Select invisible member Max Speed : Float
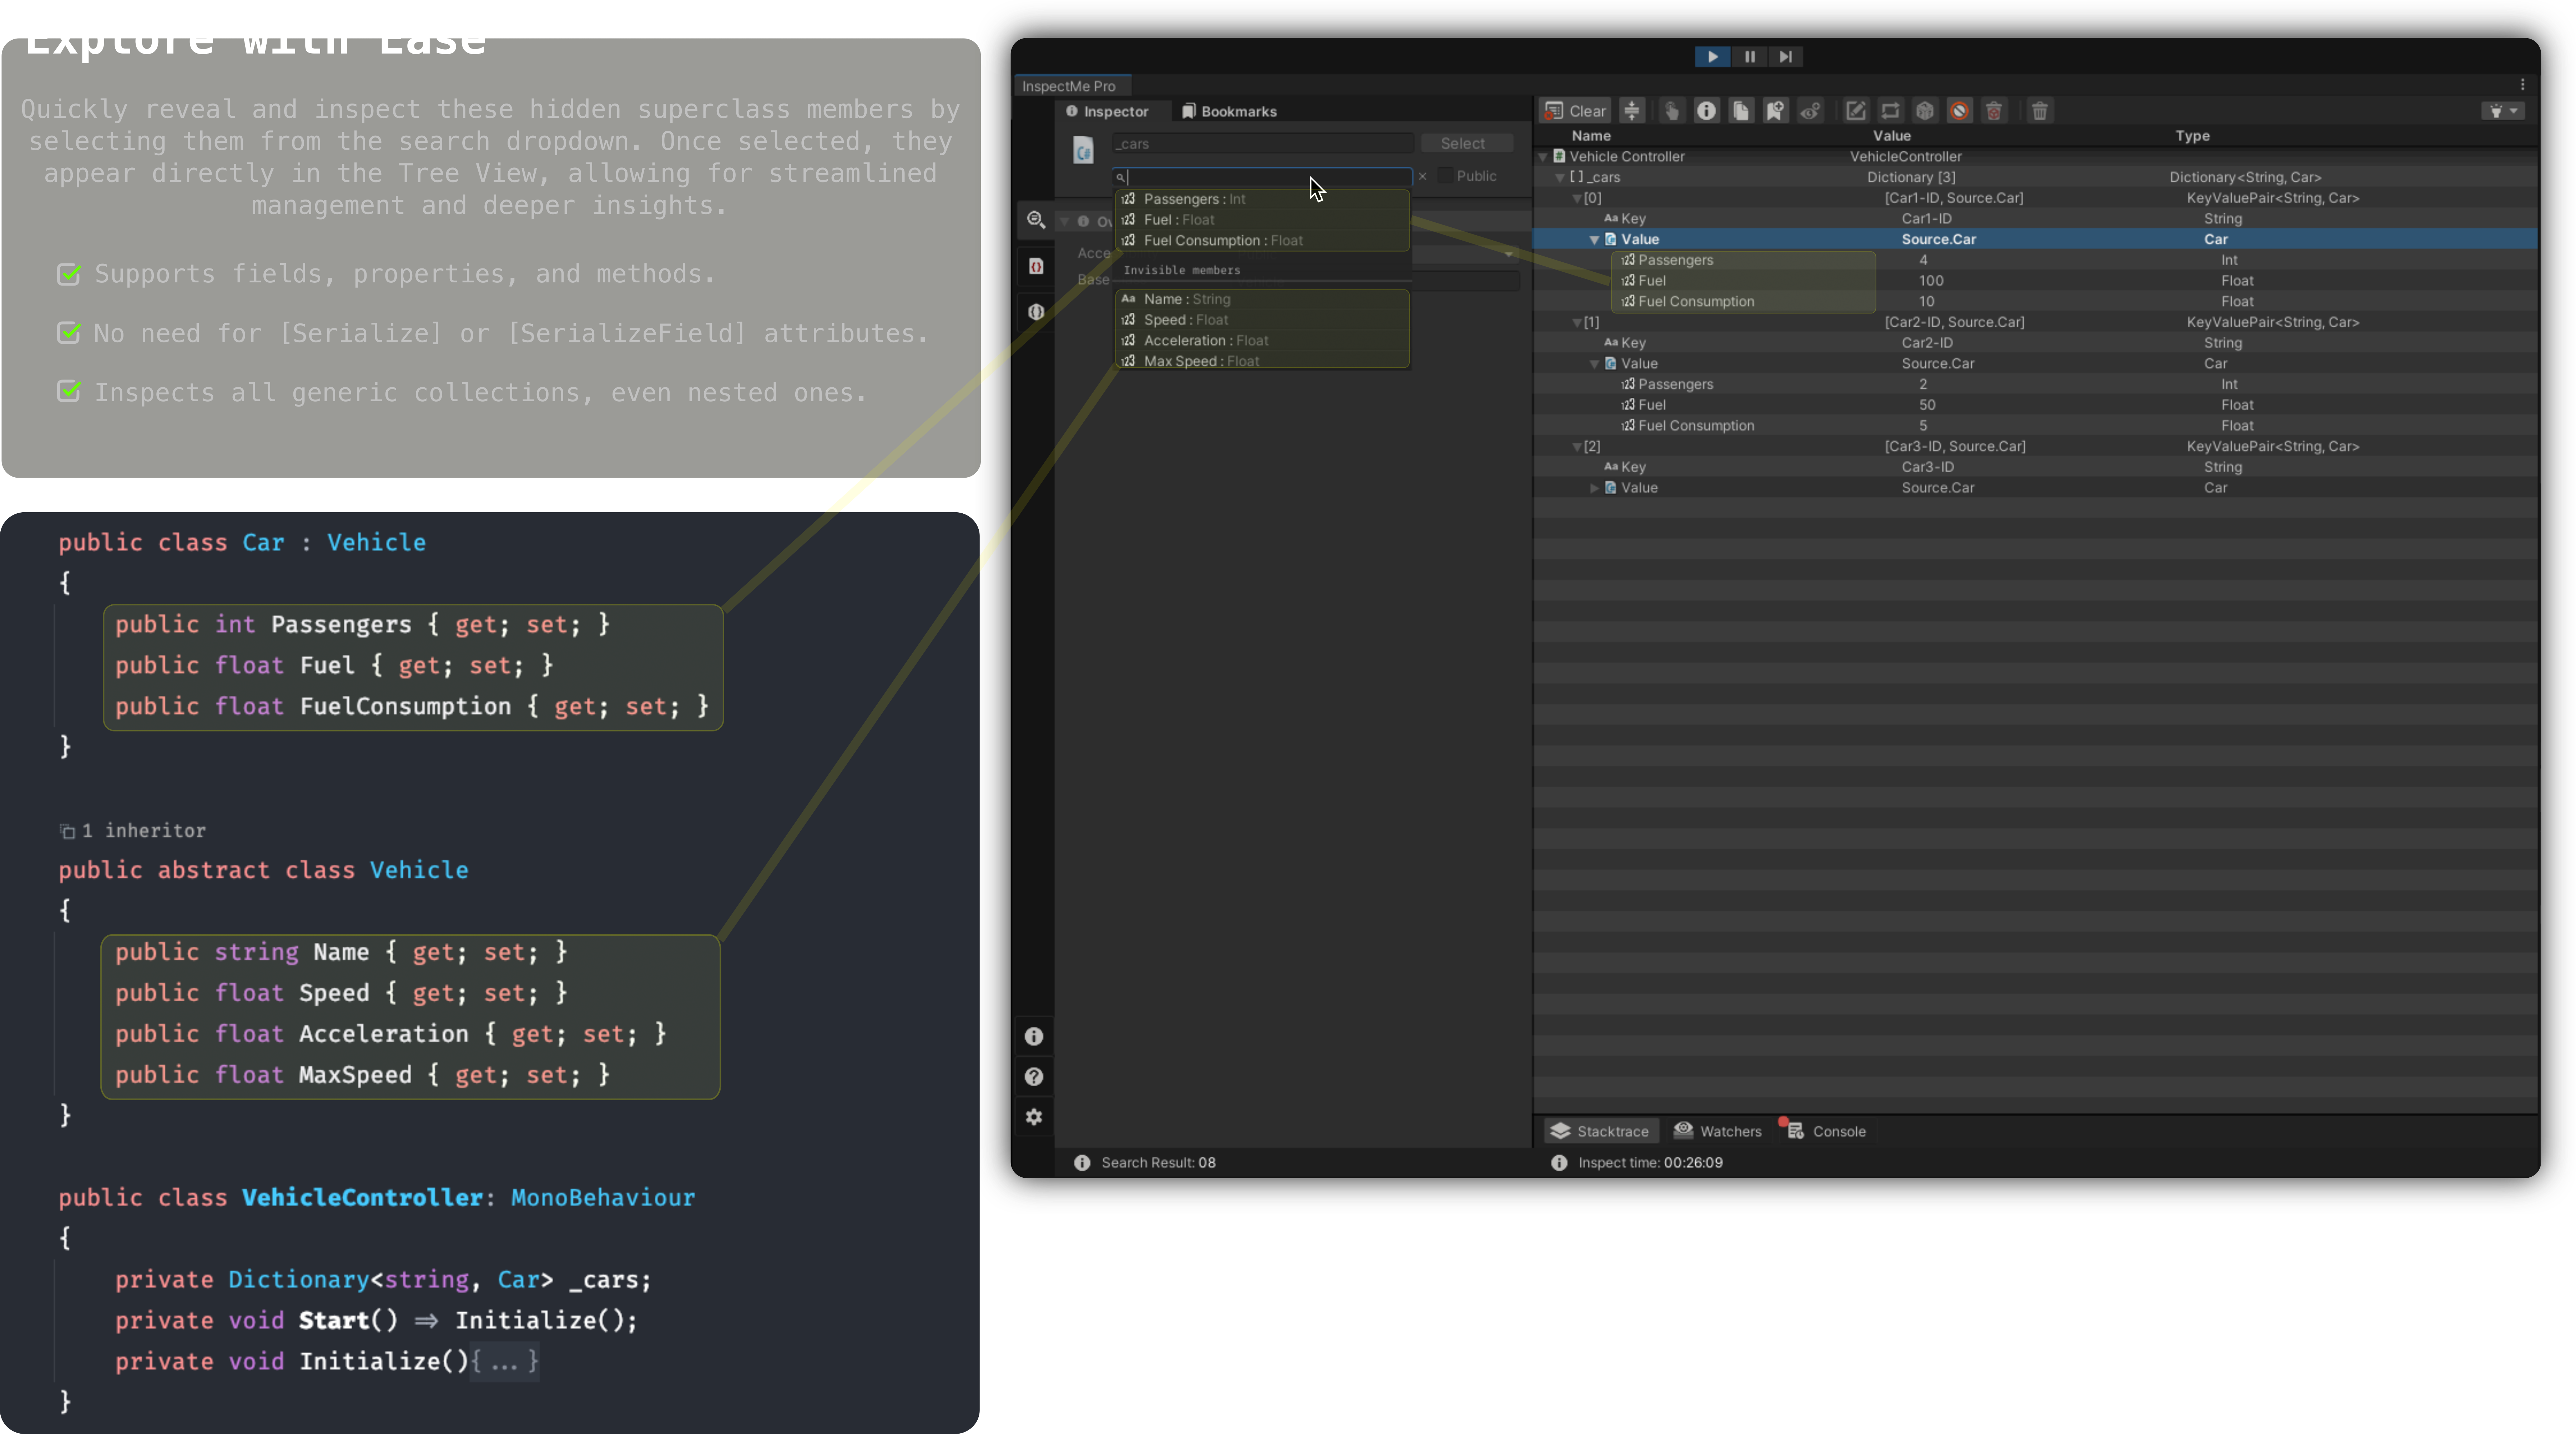The image size is (2576, 1434). pos(1263,361)
